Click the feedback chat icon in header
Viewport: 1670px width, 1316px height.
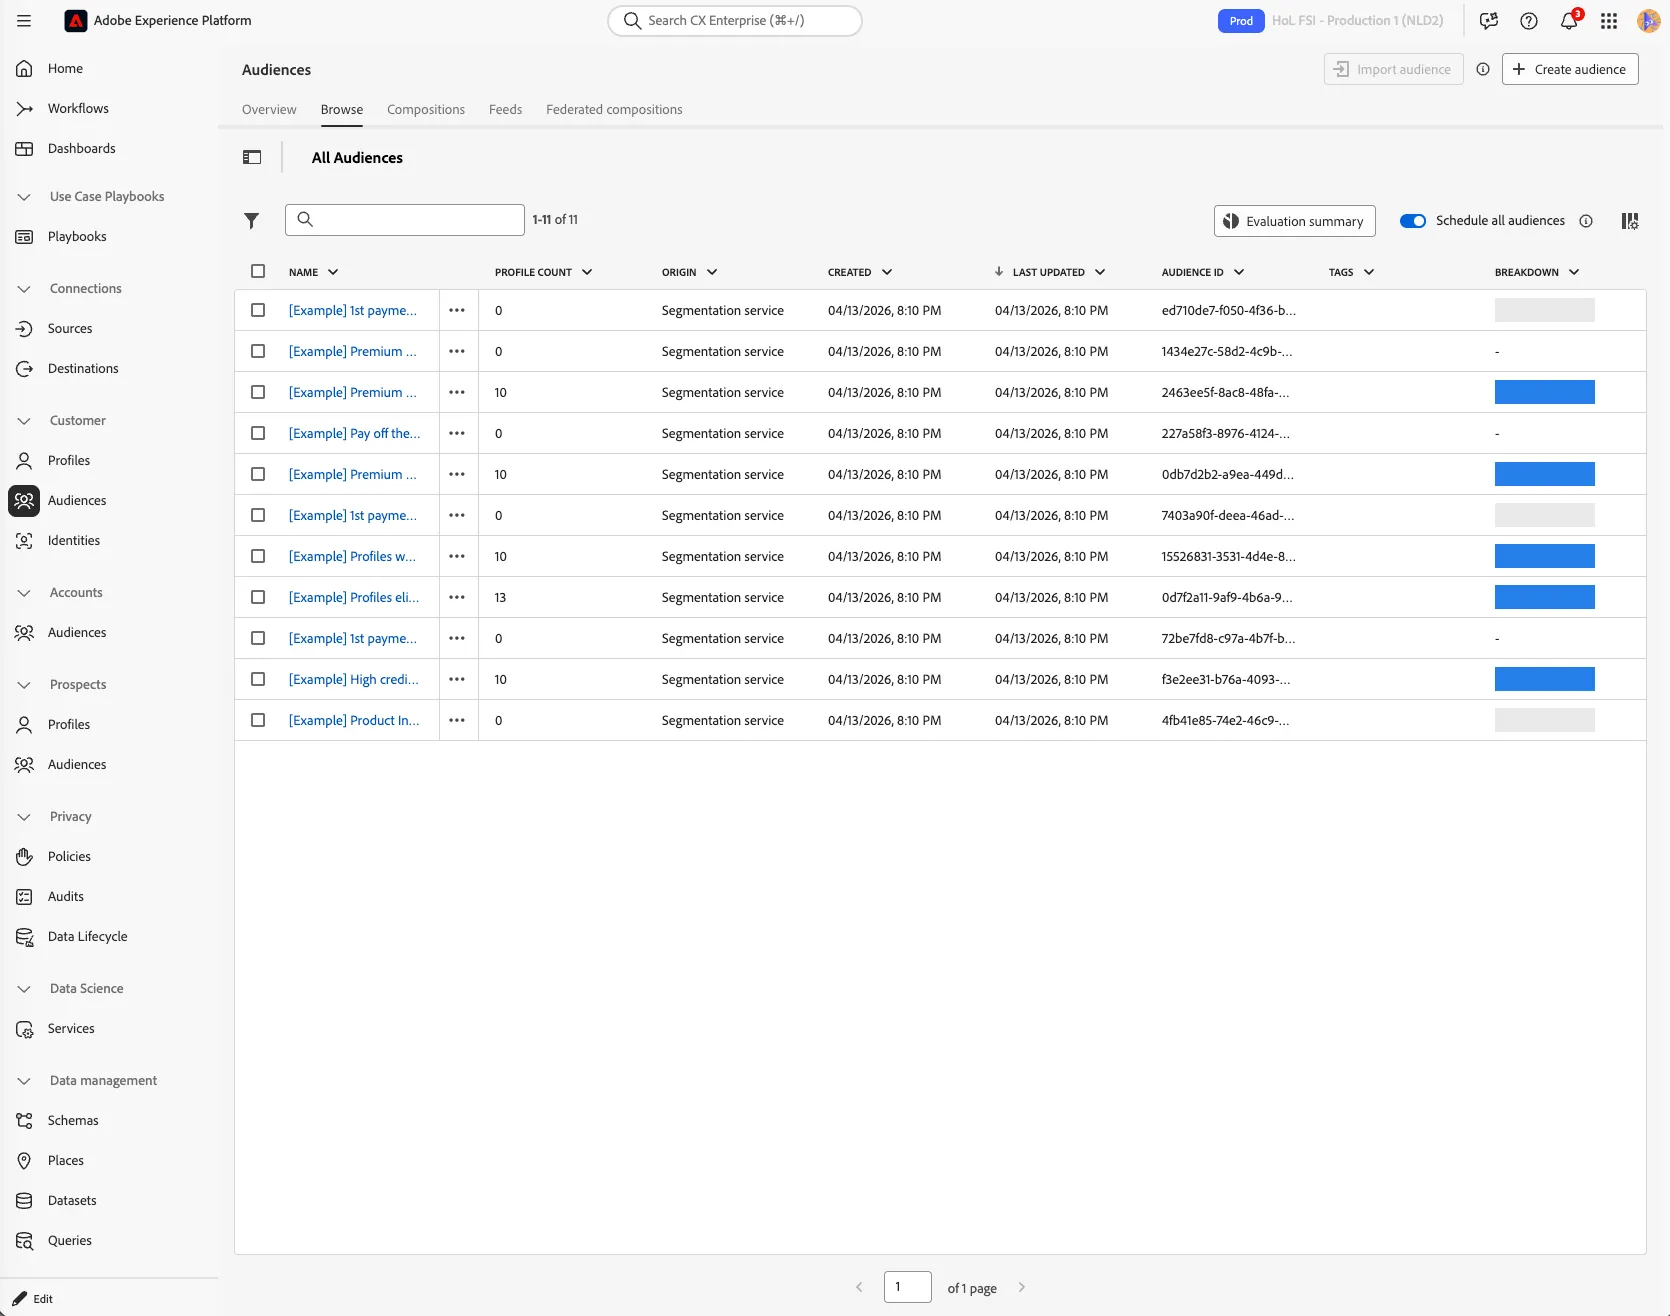tap(1488, 20)
